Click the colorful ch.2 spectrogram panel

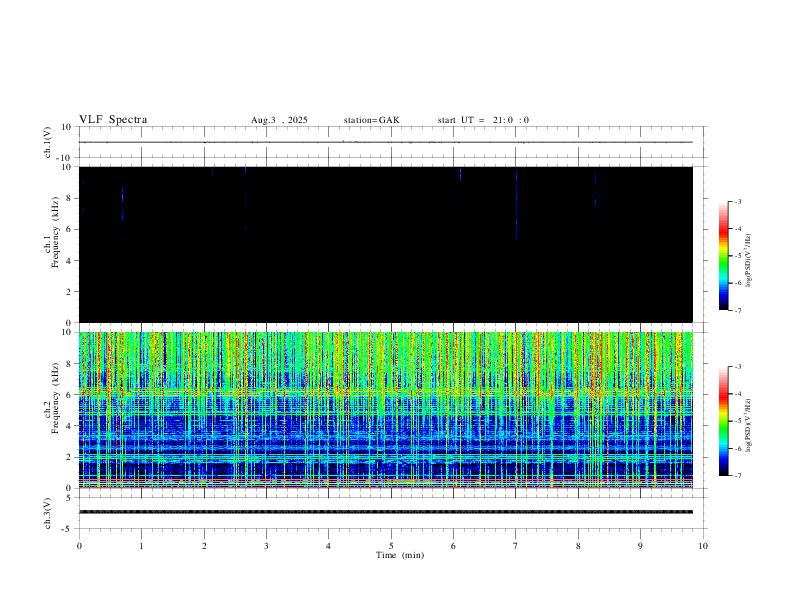click(x=386, y=410)
